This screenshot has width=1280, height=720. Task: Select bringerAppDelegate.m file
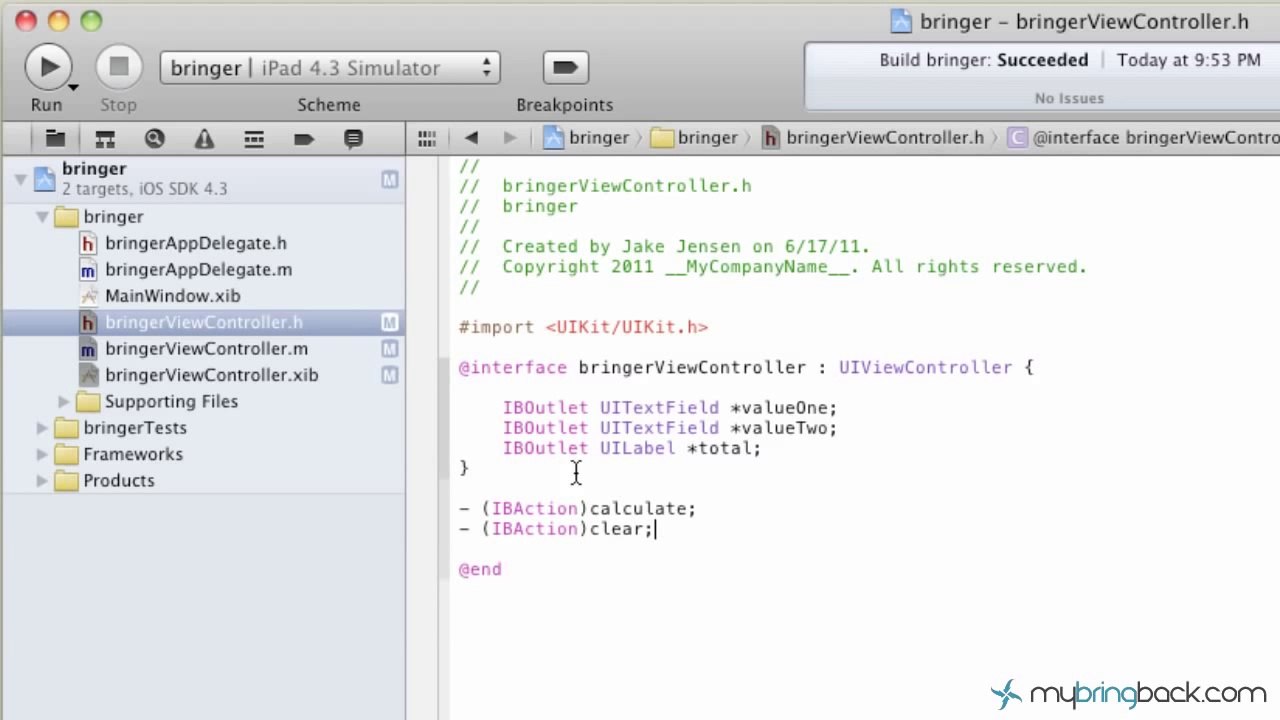pos(198,270)
